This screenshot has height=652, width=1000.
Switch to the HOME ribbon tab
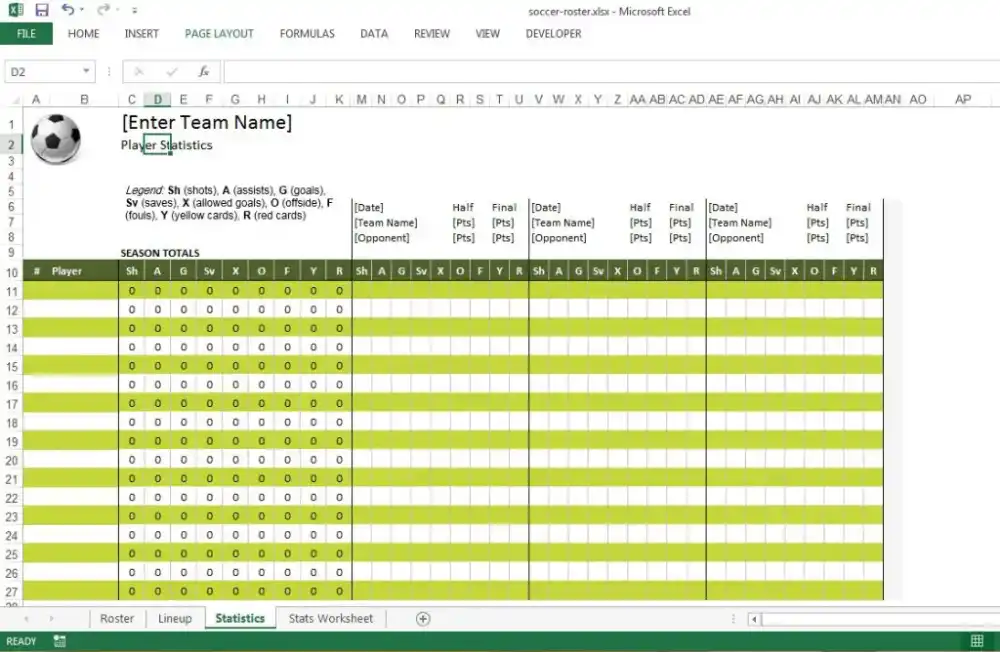tap(84, 34)
